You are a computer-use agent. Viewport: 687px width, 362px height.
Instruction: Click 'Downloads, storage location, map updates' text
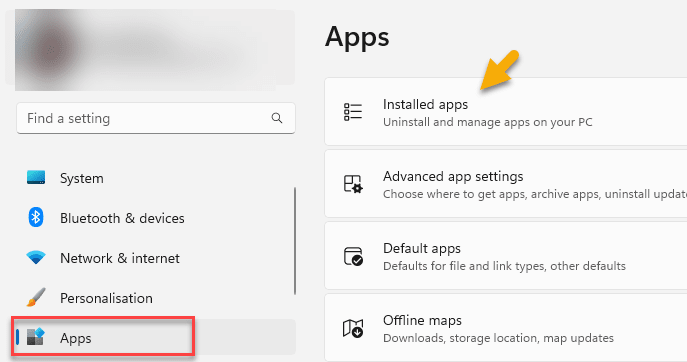click(x=498, y=338)
